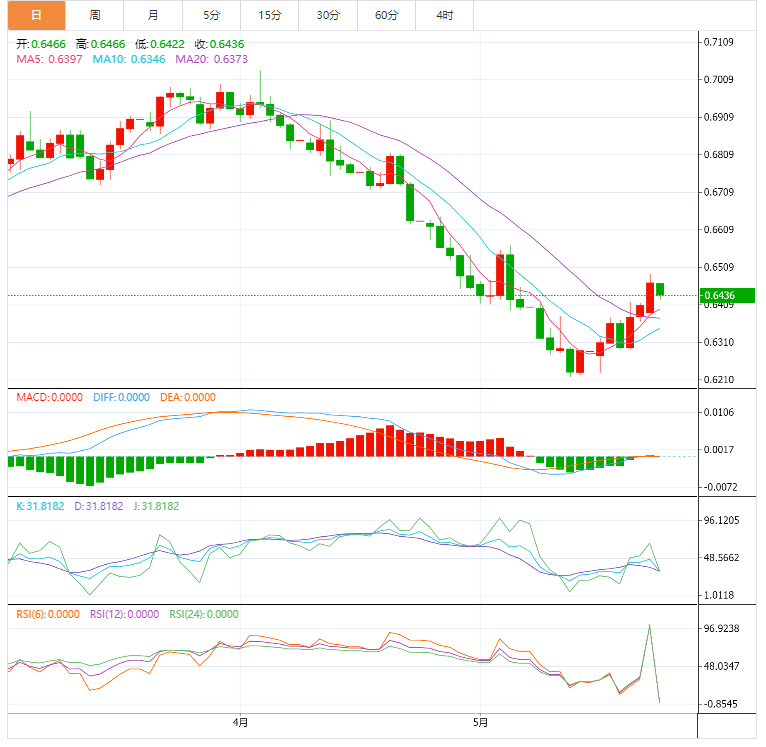
Task: Click the 0.6609 price axis label
Action: [x=719, y=230]
